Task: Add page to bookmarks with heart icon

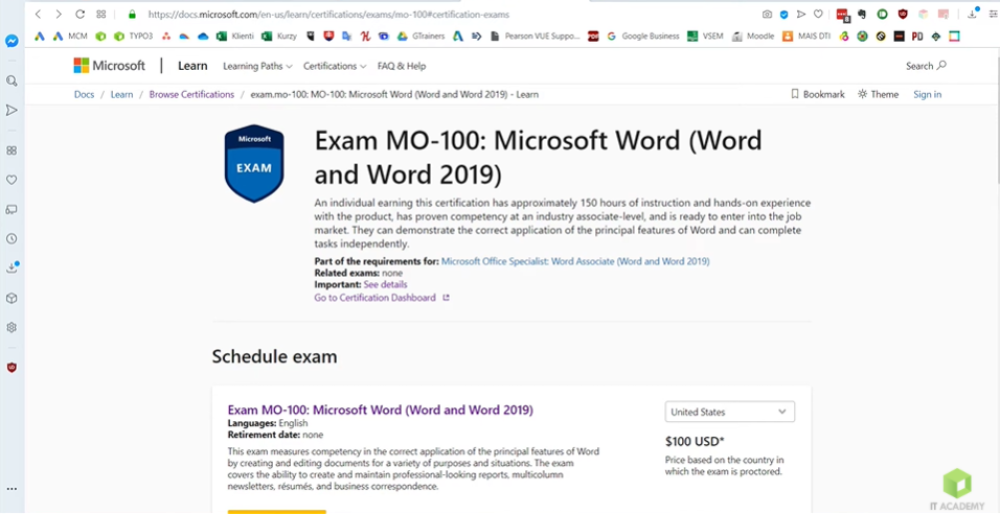Action: (817, 14)
